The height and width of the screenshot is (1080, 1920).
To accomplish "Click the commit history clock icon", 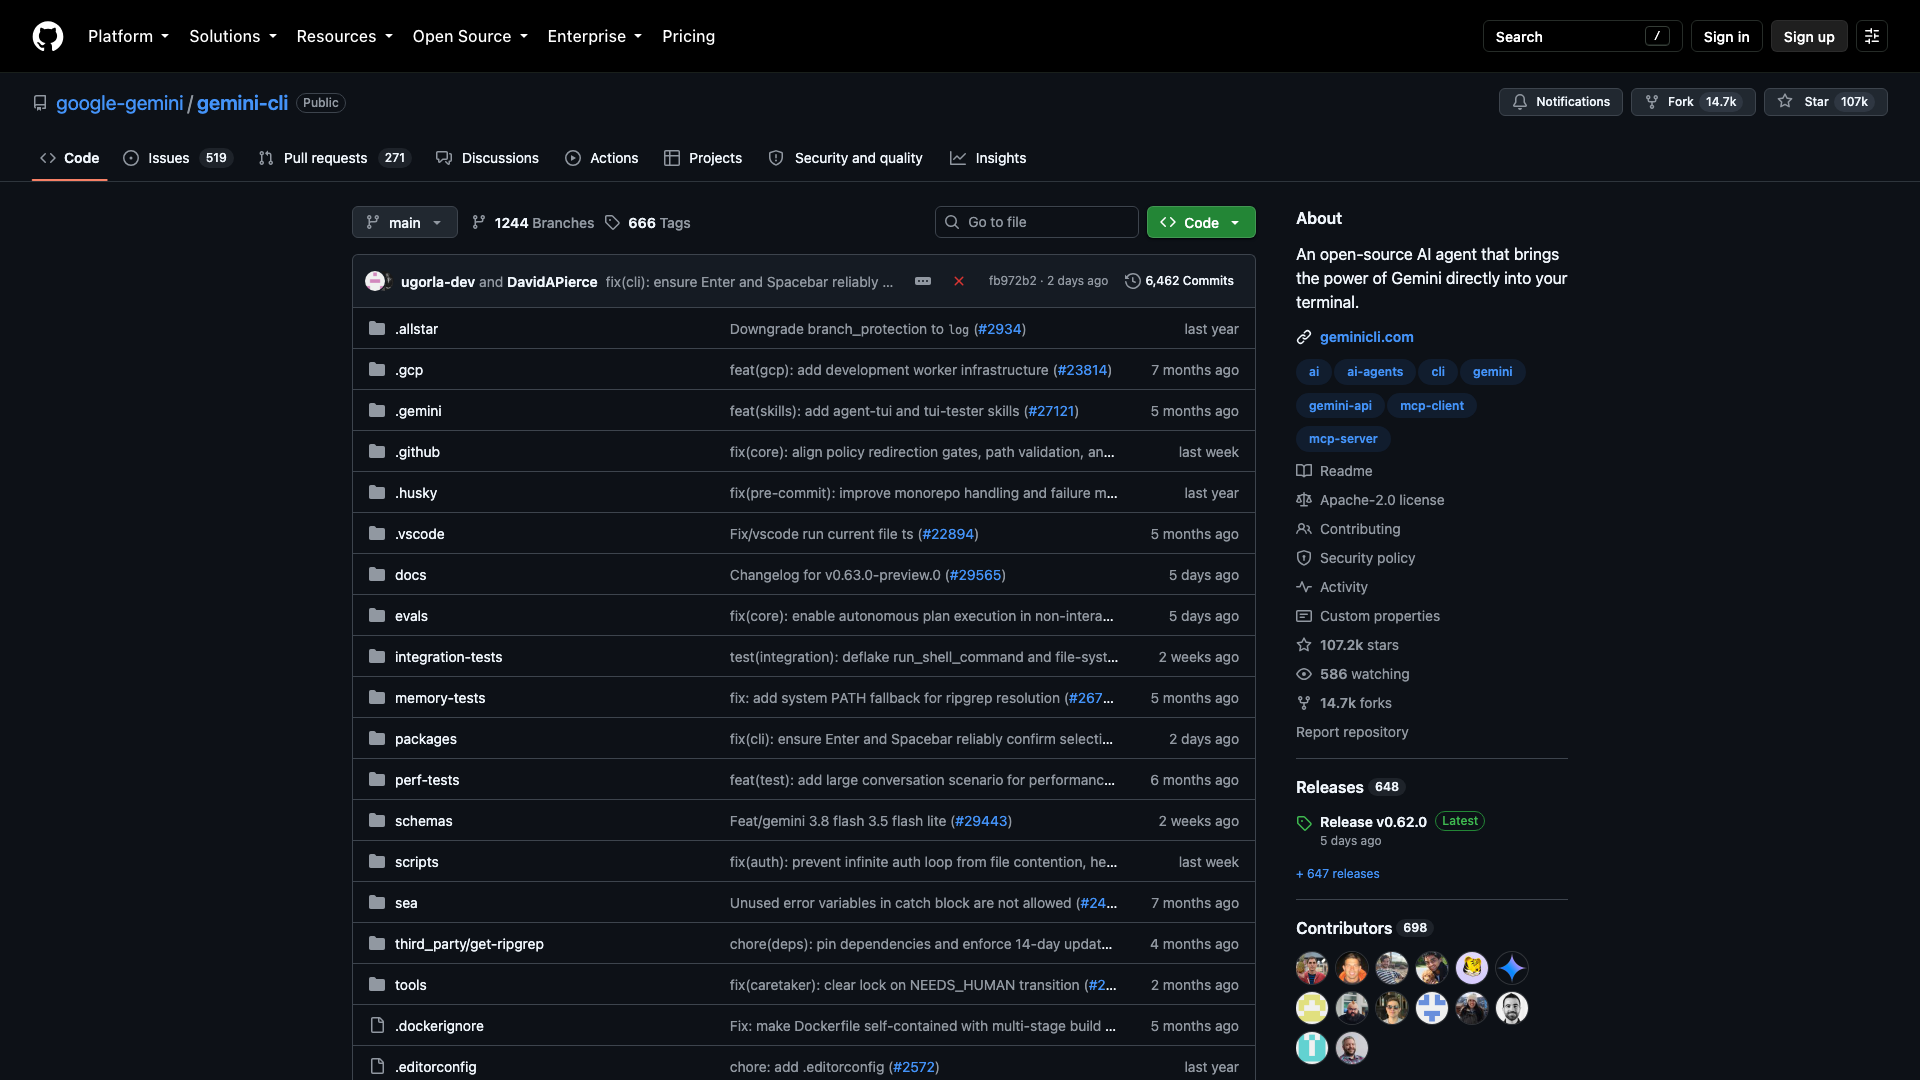I will pyautogui.click(x=1133, y=281).
